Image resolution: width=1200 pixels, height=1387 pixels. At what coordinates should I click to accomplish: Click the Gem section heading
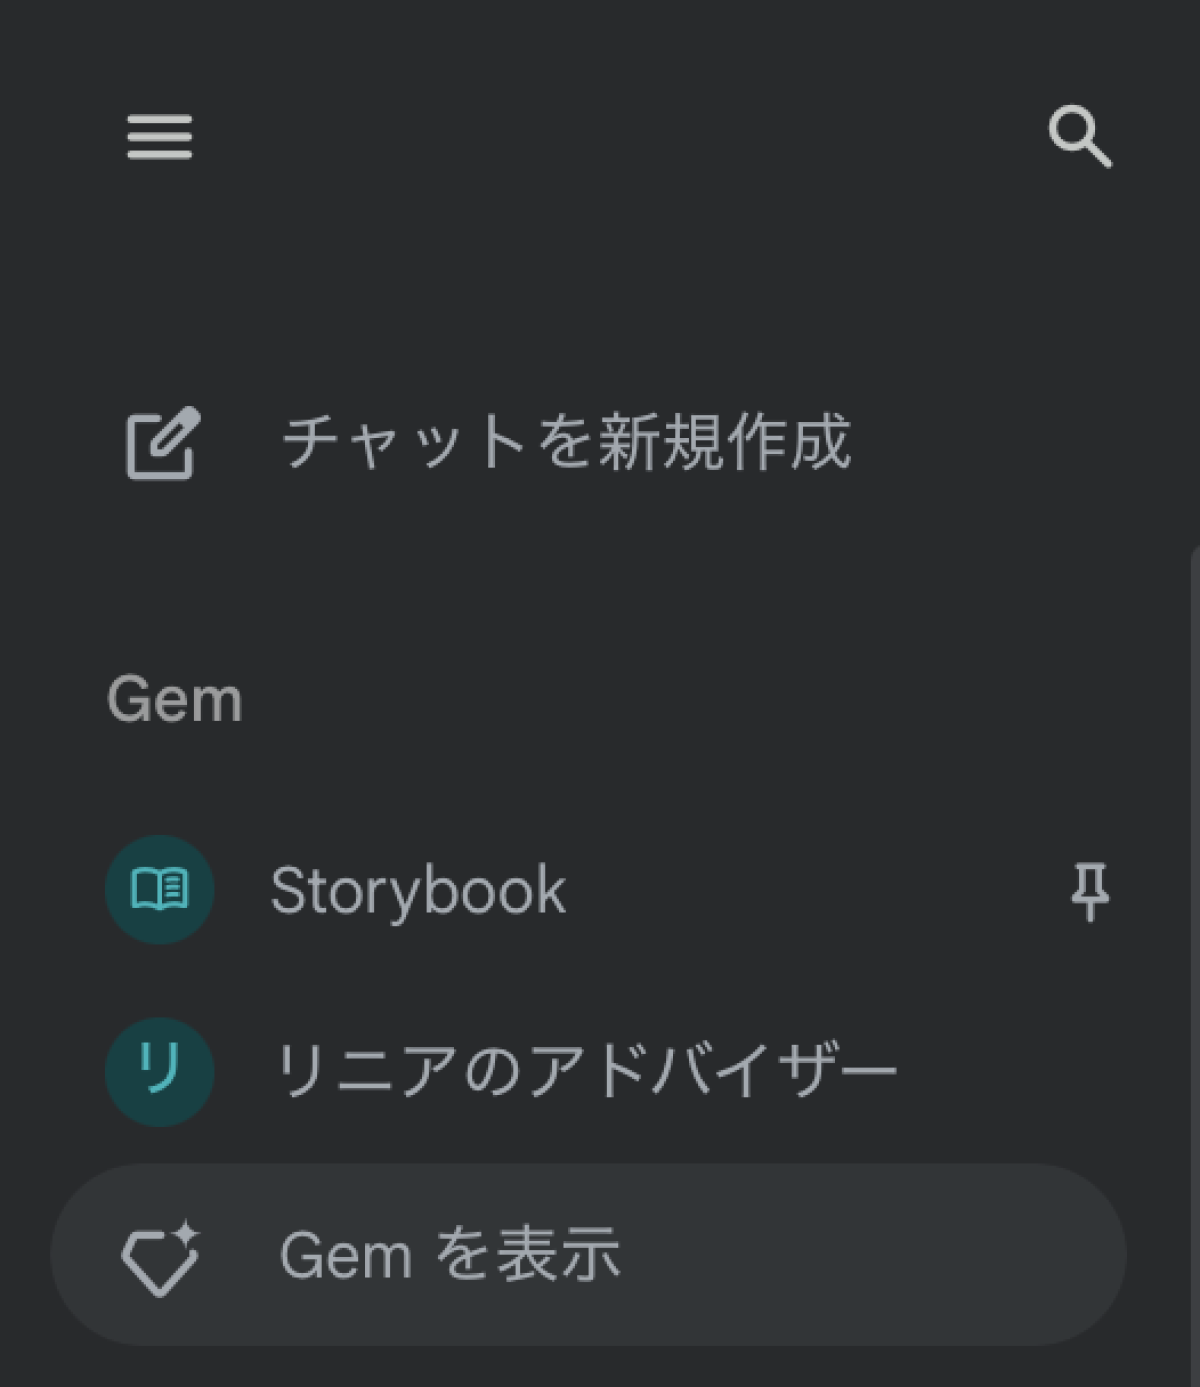click(175, 699)
